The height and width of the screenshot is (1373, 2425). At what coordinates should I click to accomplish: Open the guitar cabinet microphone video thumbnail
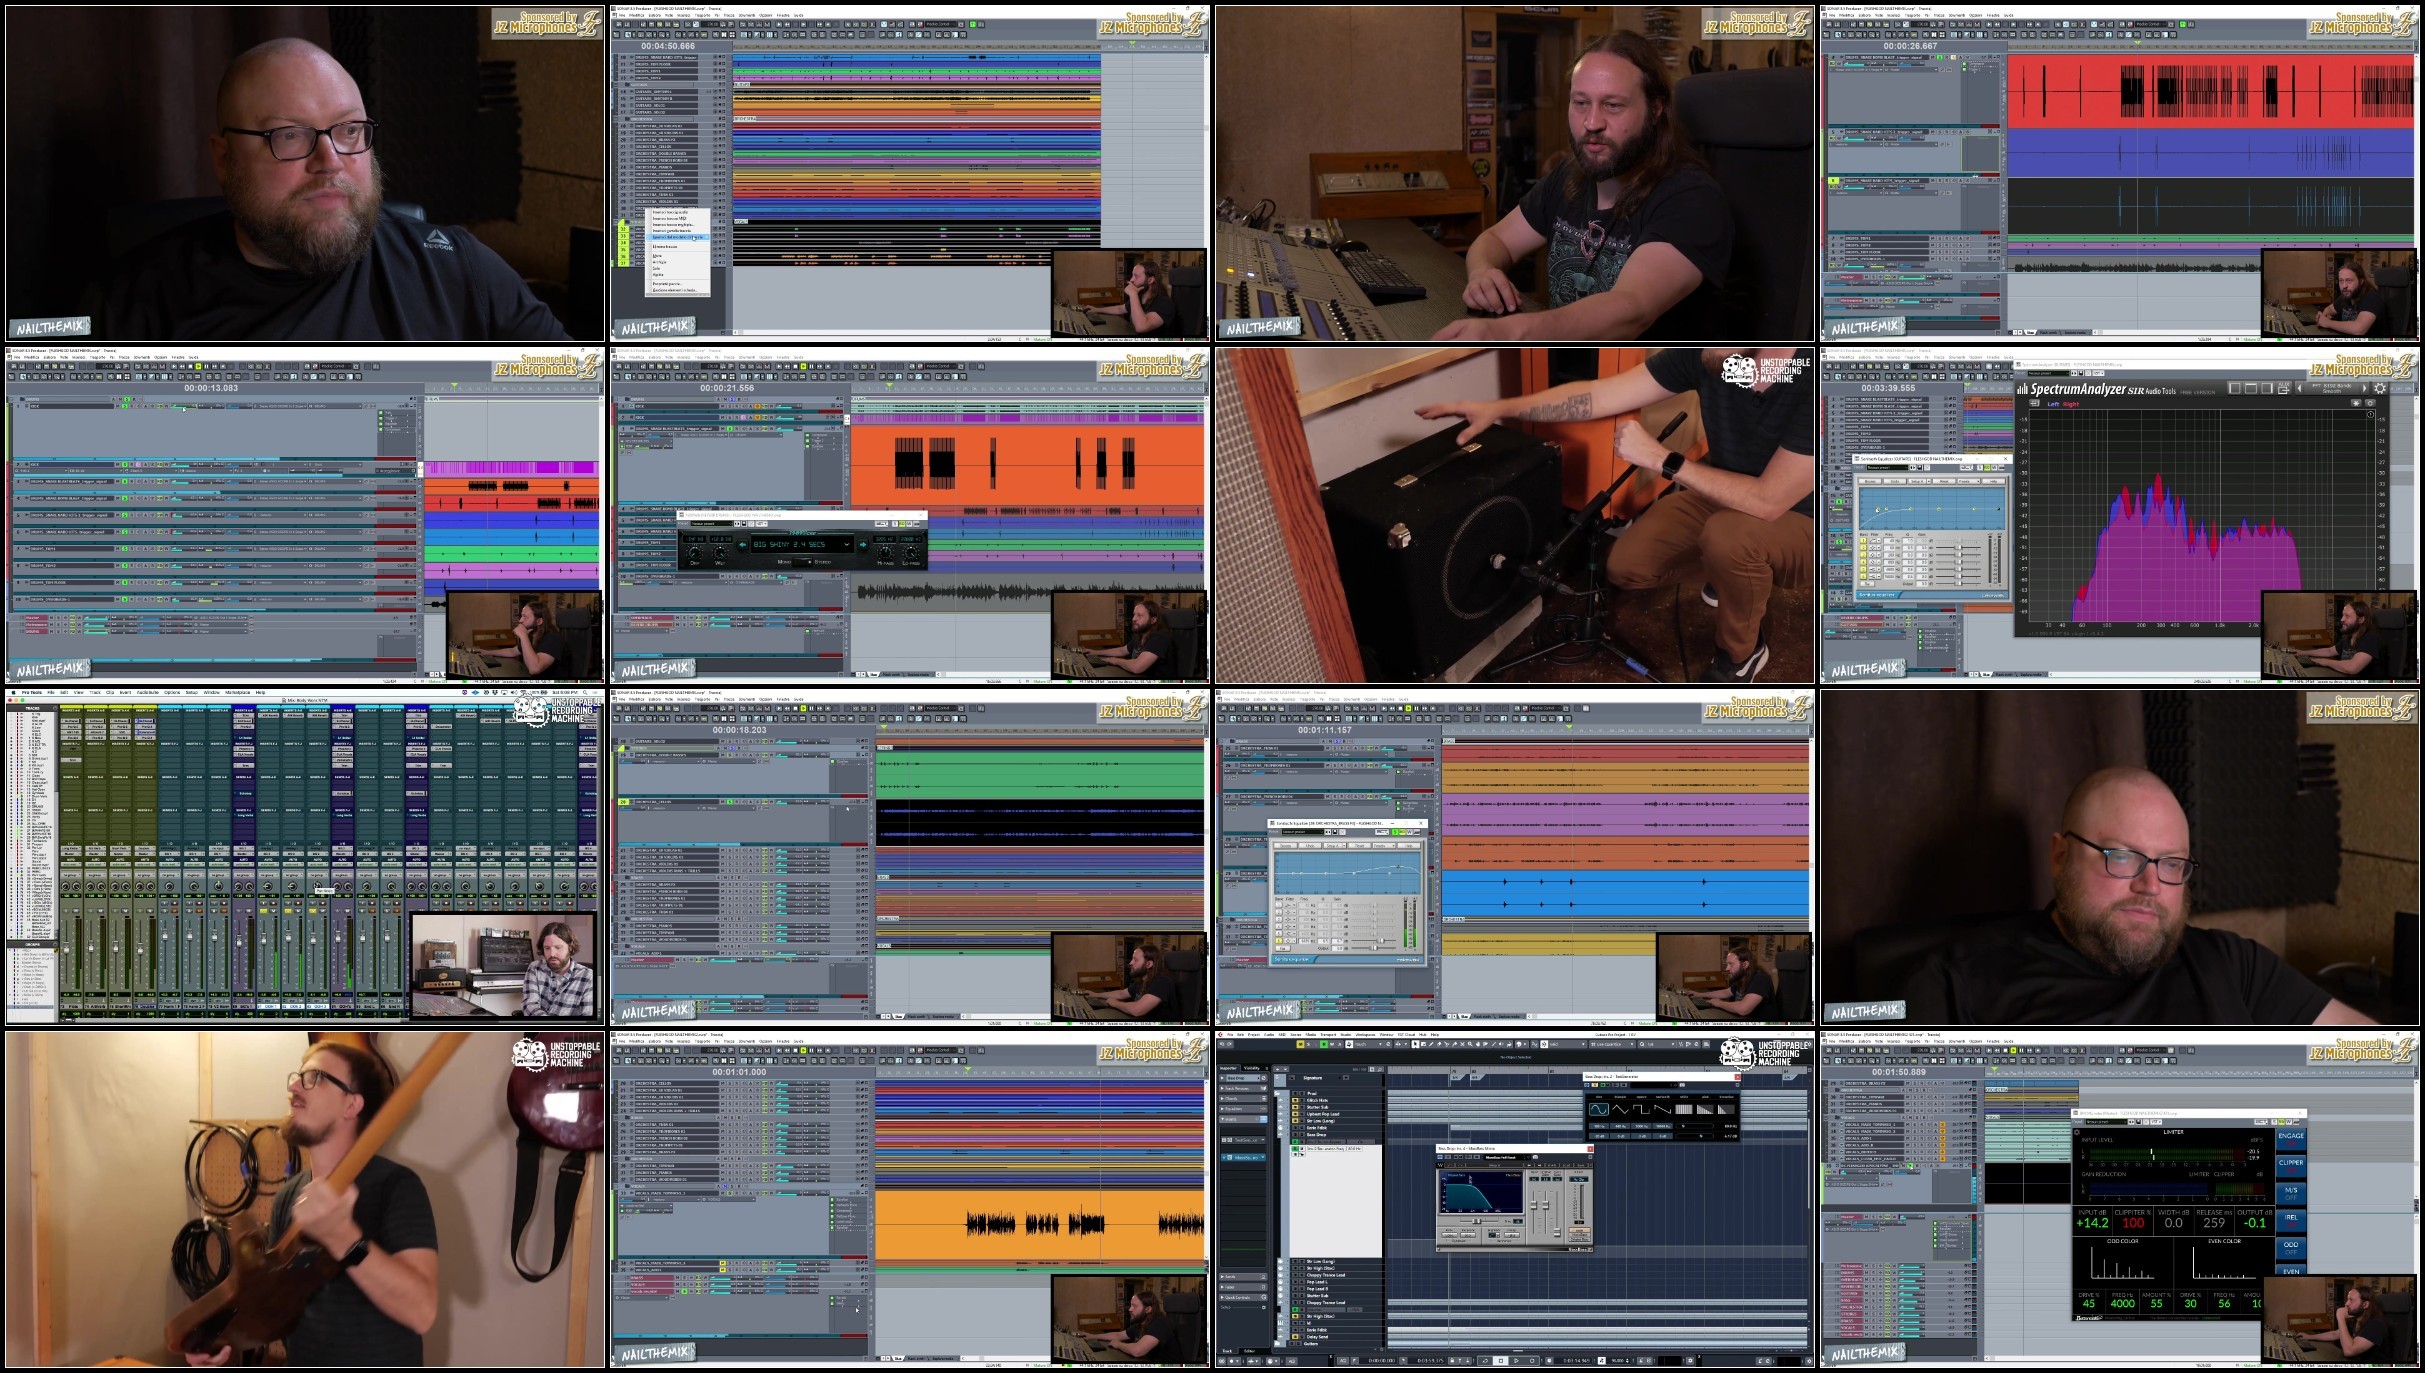(1515, 516)
